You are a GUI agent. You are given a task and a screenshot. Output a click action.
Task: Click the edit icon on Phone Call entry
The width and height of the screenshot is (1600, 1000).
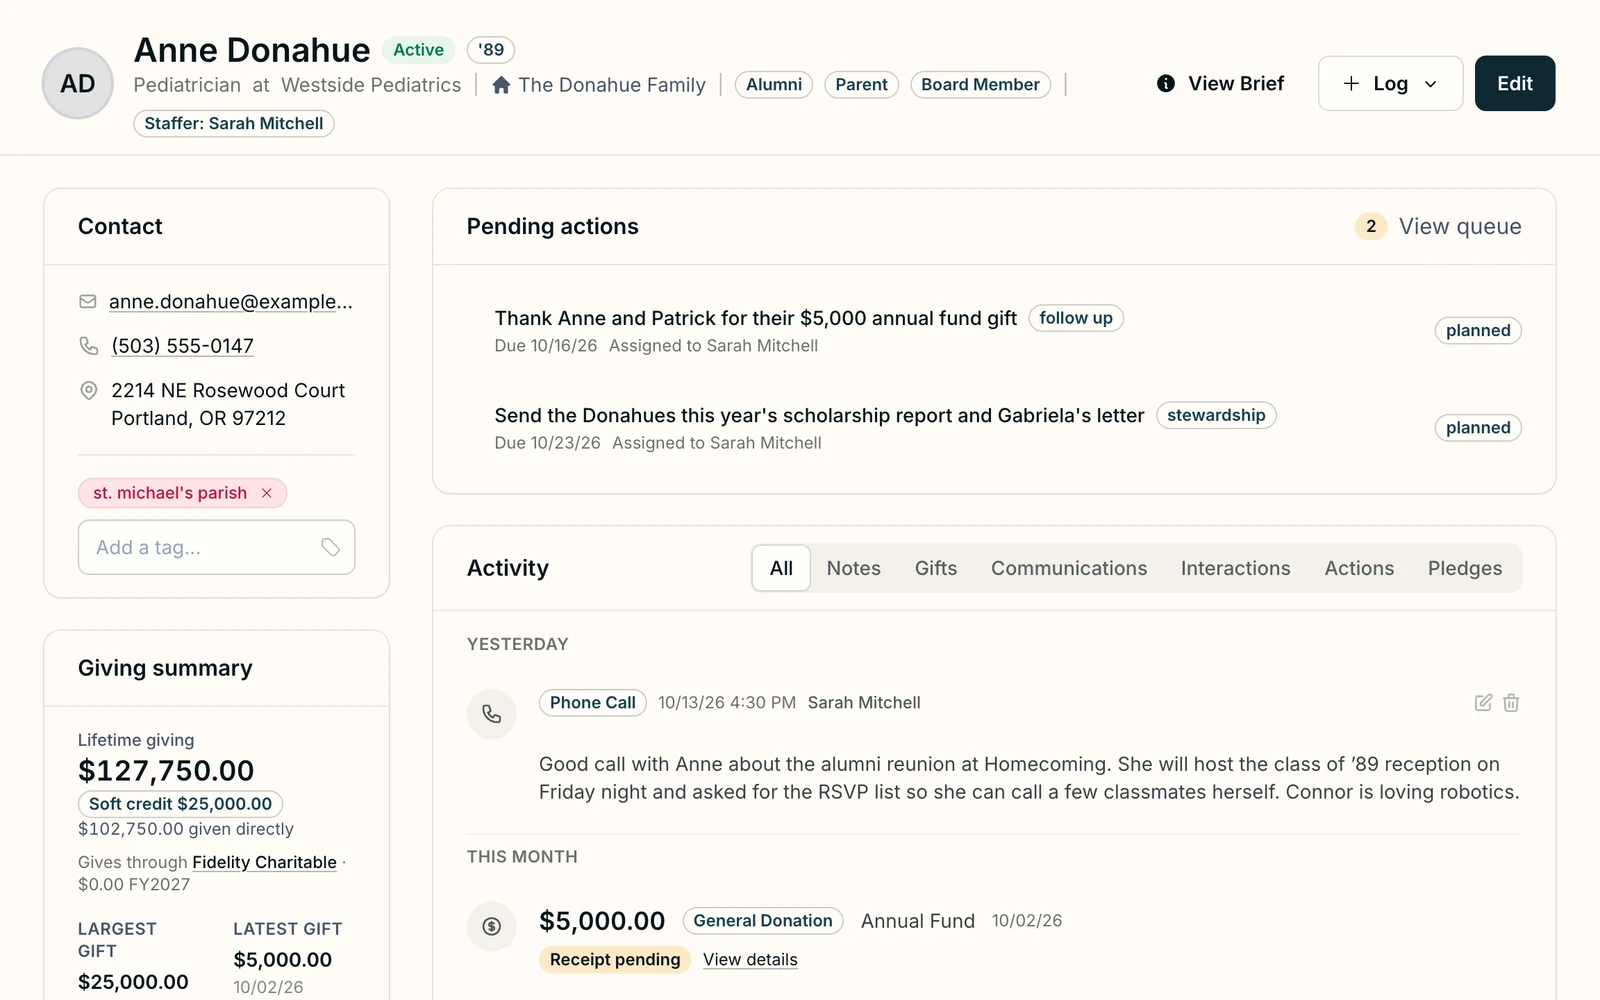click(1483, 703)
